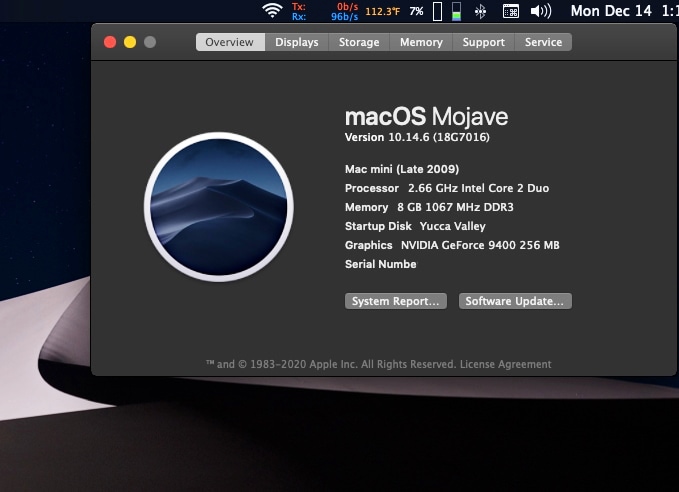
Task: Click the Yucca Valley startup disk name
Action: click(x=453, y=227)
